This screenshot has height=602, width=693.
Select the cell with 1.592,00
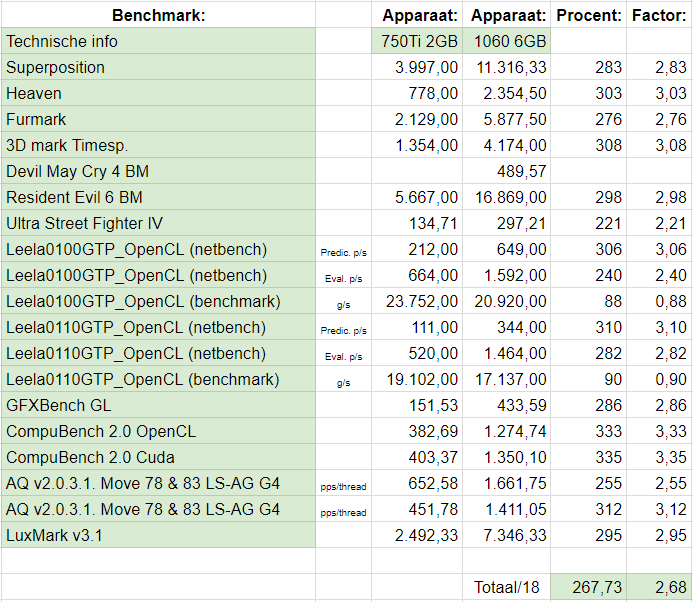click(506, 276)
